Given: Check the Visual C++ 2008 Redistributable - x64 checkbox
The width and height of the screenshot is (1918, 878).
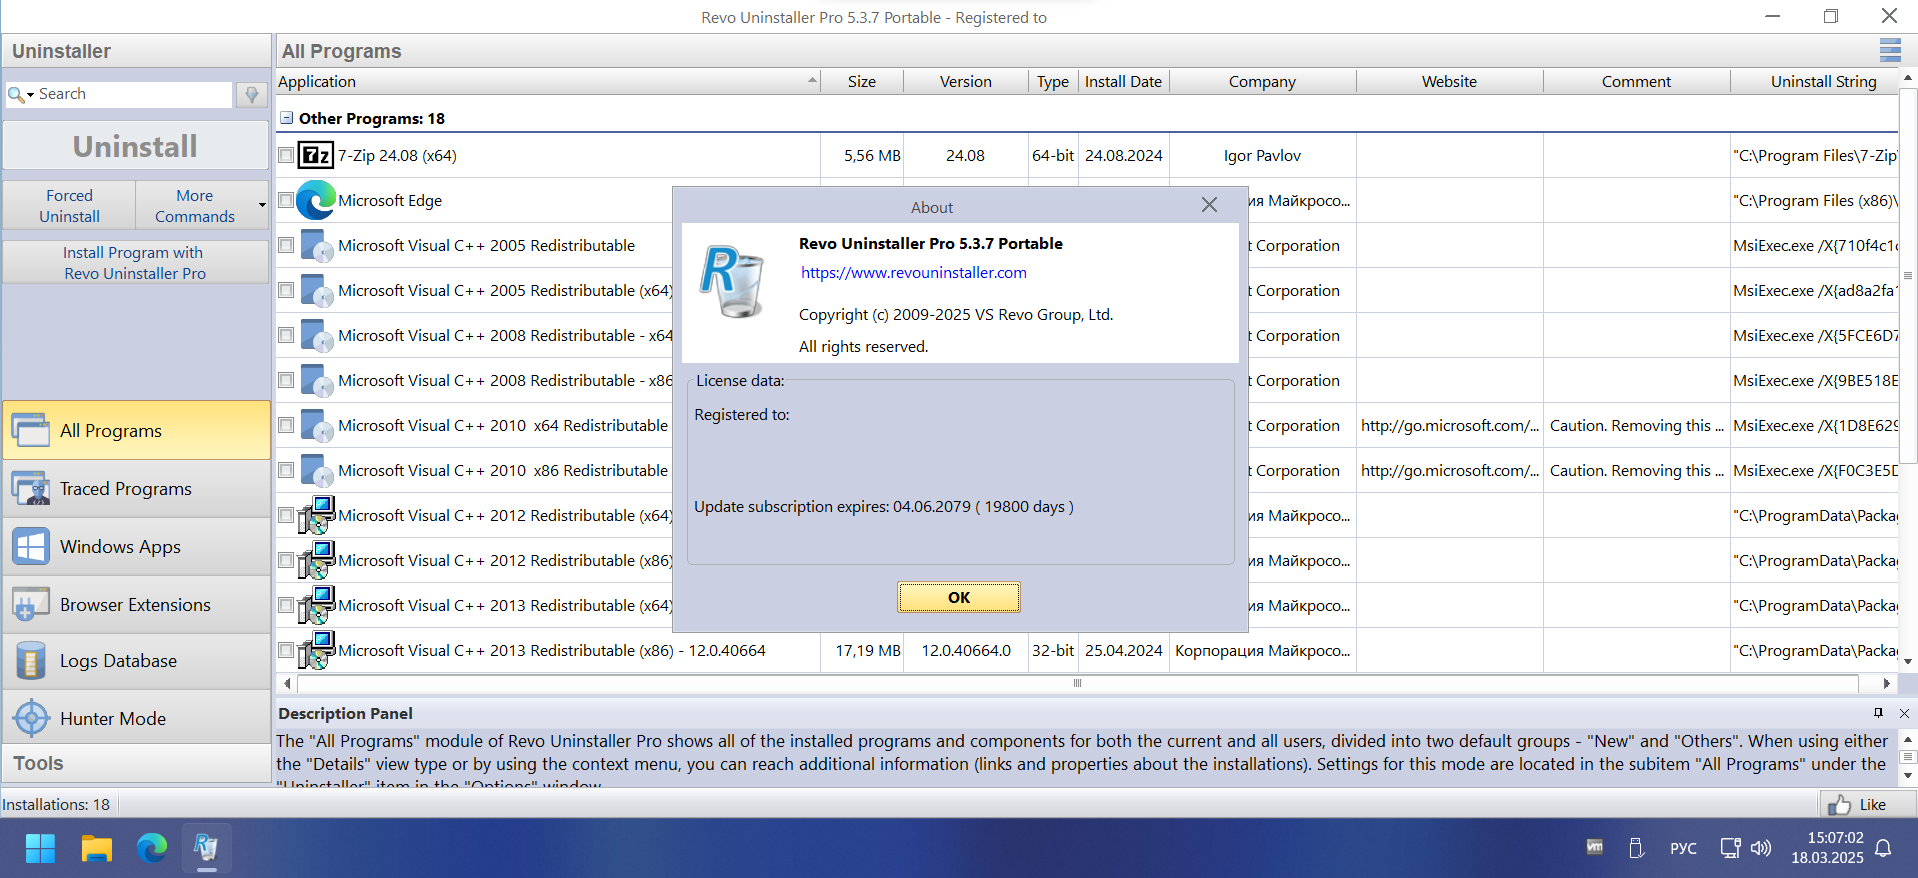Looking at the screenshot, I should (x=286, y=335).
